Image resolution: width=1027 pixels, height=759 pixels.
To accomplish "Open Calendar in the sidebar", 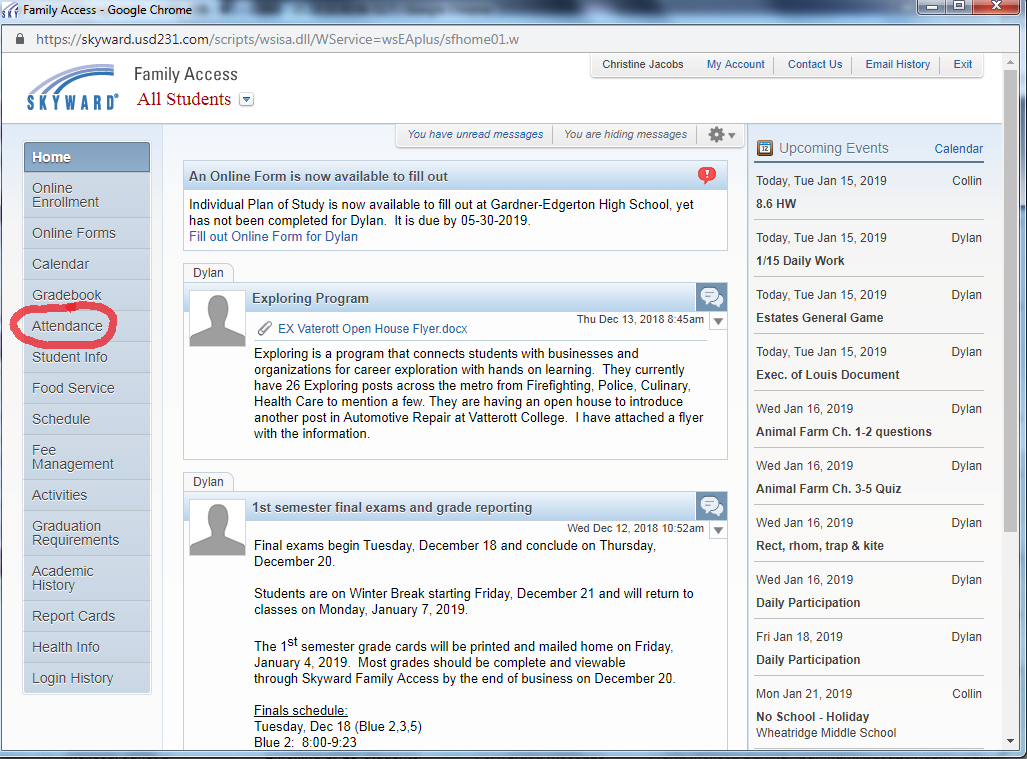I will (87, 264).
